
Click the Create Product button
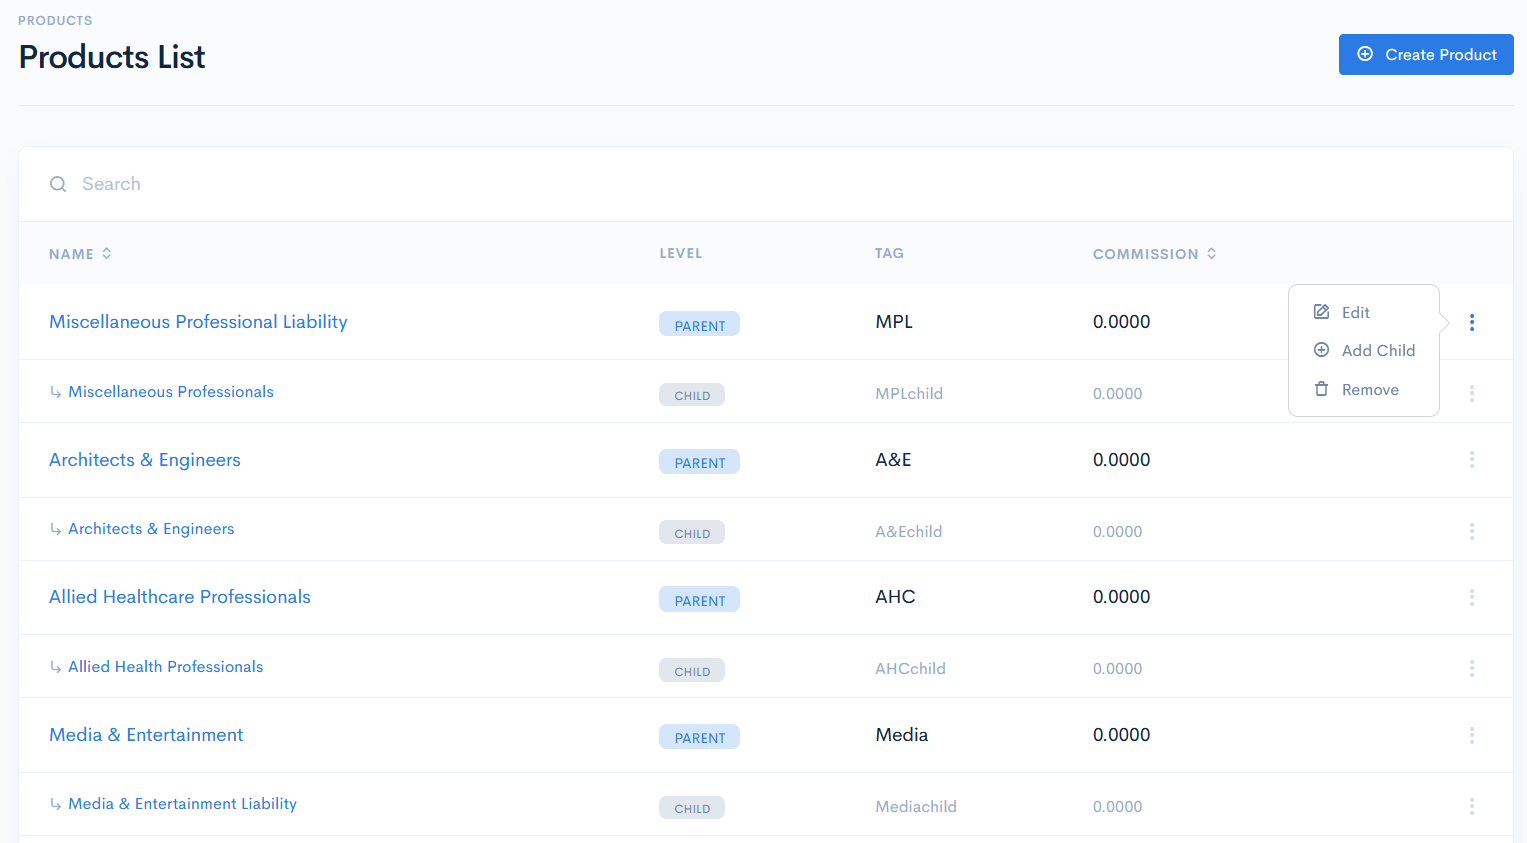(x=1425, y=55)
